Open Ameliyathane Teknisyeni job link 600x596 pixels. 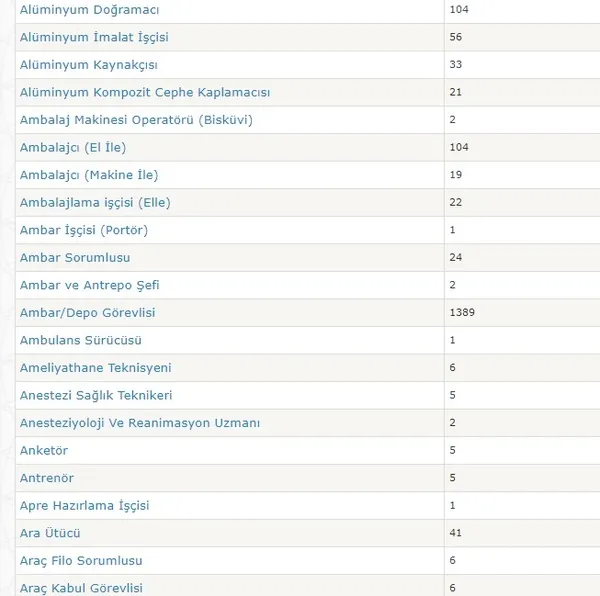[x=96, y=368]
